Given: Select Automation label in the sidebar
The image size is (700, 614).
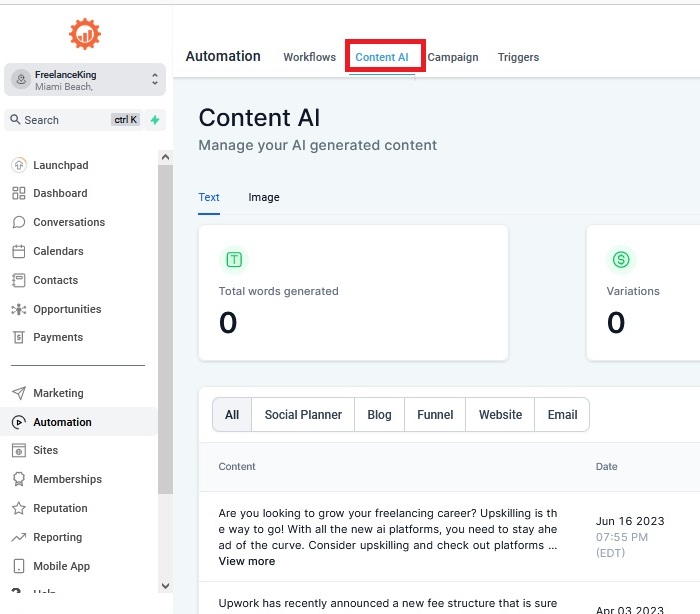Looking at the screenshot, I should [62, 422].
